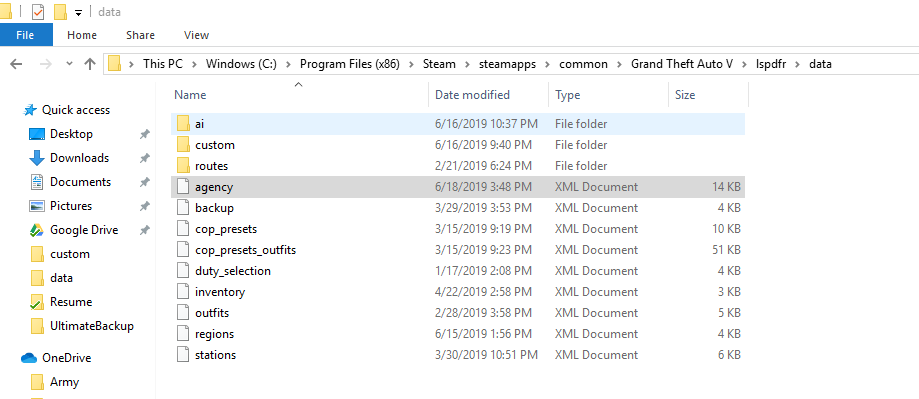Screen dimensions: 919x399
Task: Select the outfits file icon
Action: point(183,313)
